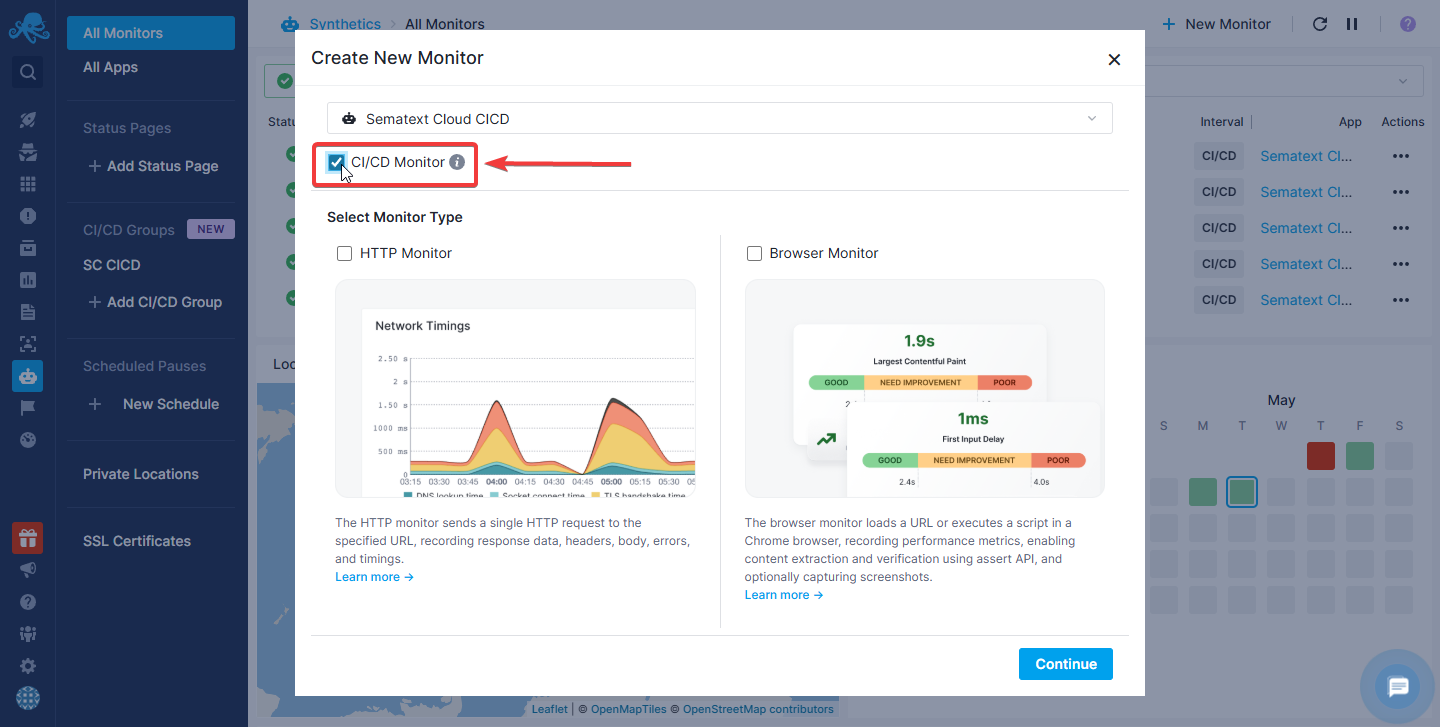Click the question mark icon in left rail
Viewport: 1440px width, 727px height.
click(x=28, y=602)
